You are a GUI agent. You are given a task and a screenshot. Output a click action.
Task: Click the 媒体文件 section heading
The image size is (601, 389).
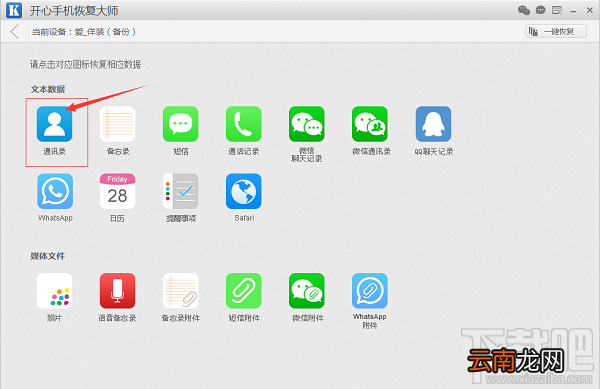pos(48,256)
